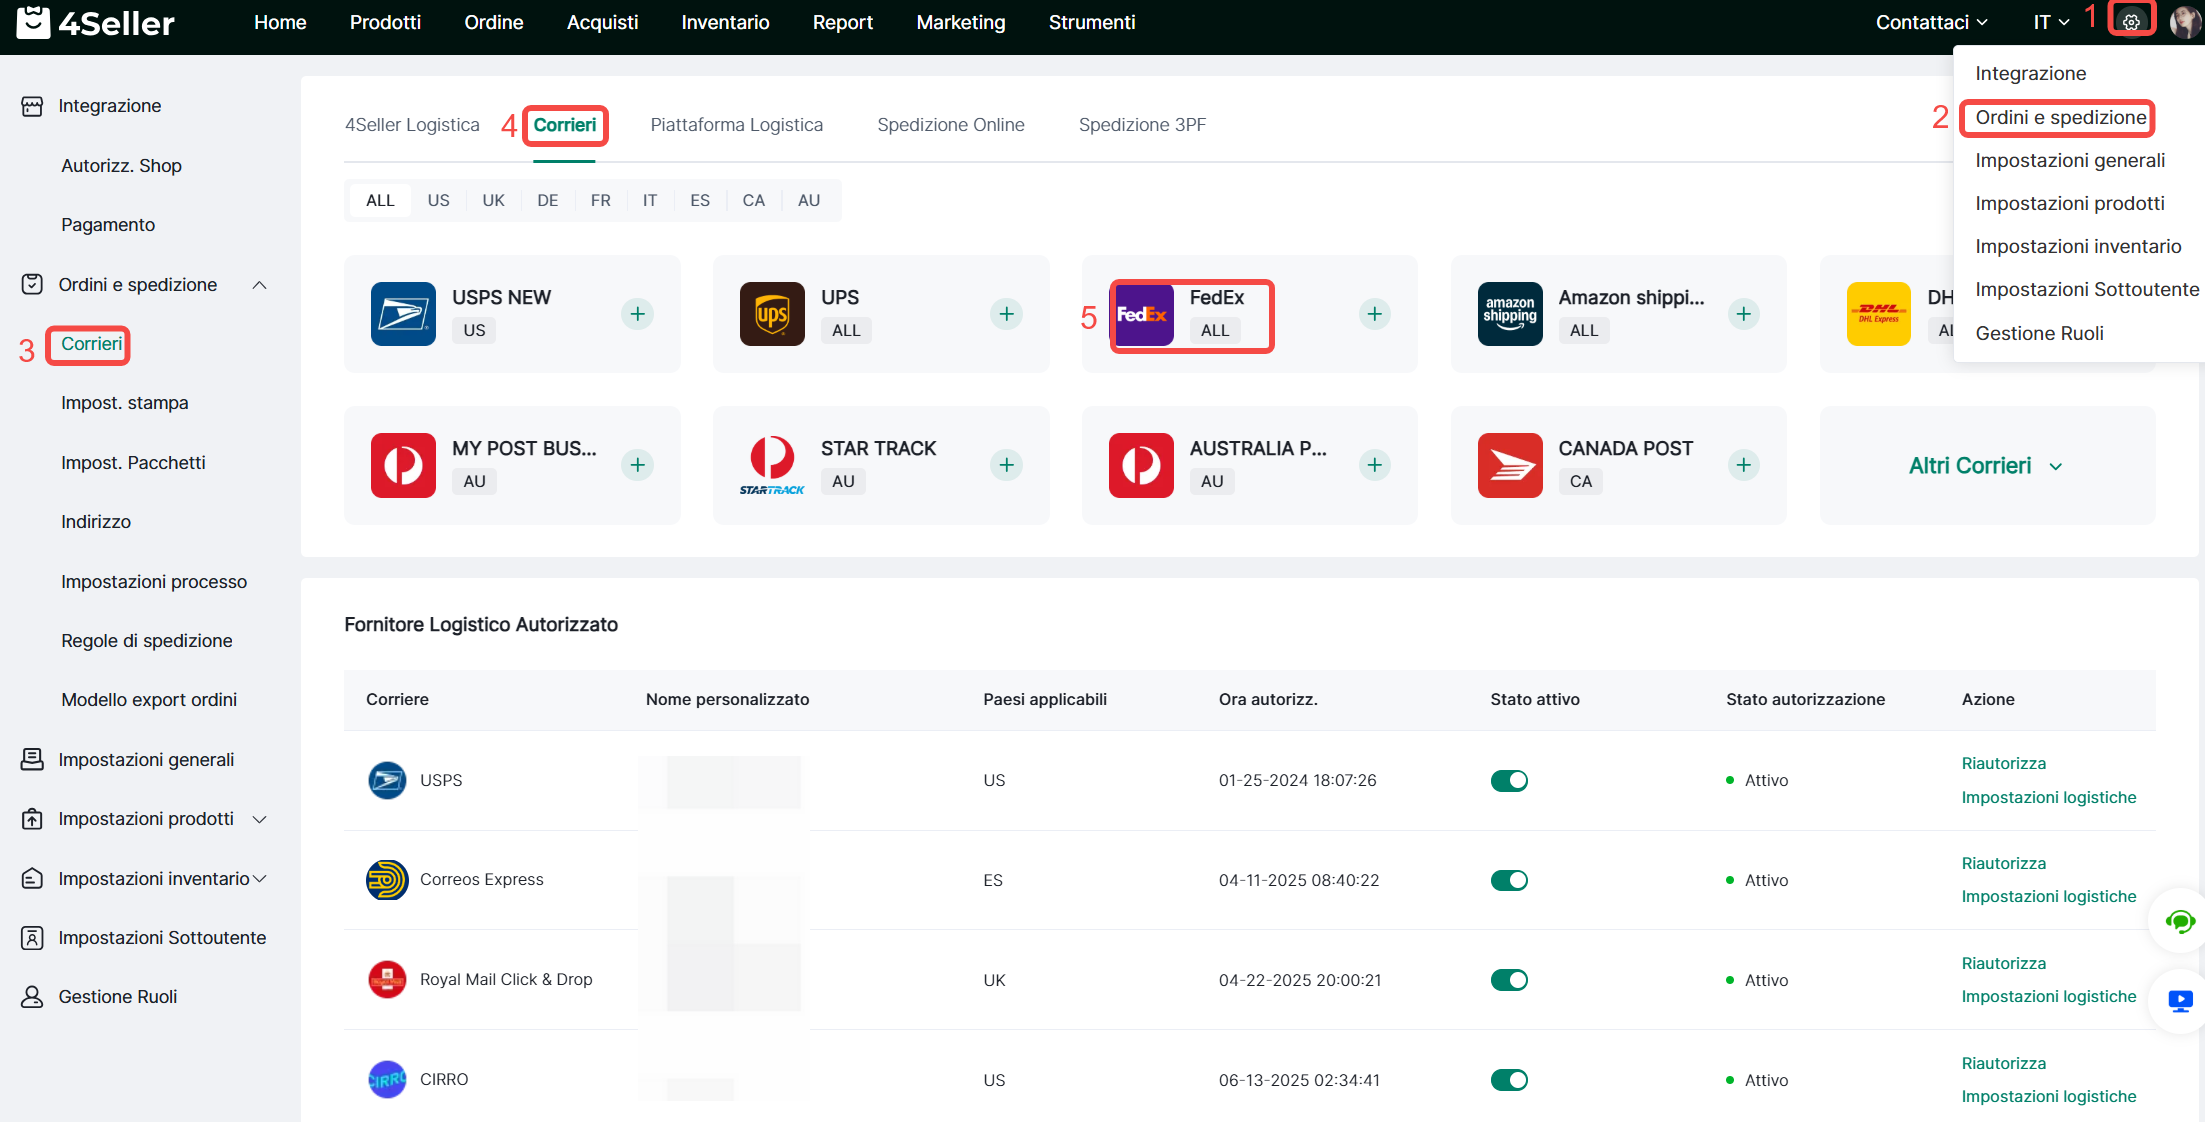
Task: Open the IT language dropdown
Action: (2051, 22)
